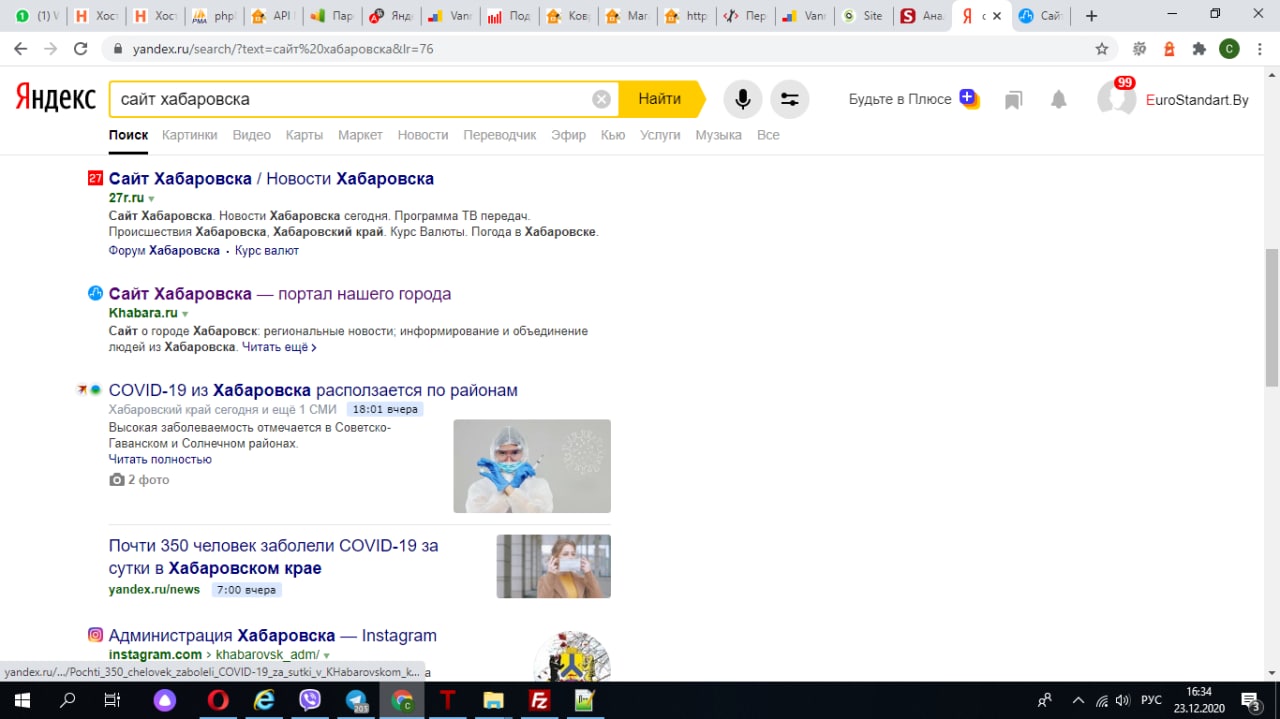This screenshot has height=719, width=1280.
Task: Click the Yandex logo
Action: [55, 98]
